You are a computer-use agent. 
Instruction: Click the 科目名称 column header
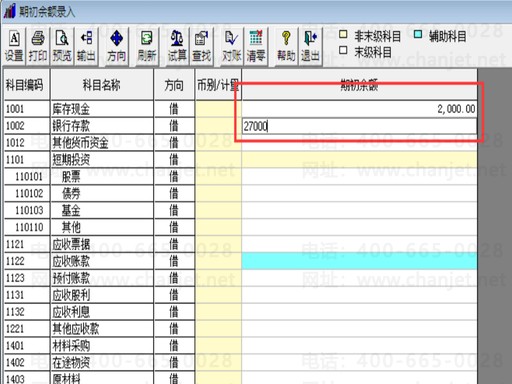coord(102,85)
